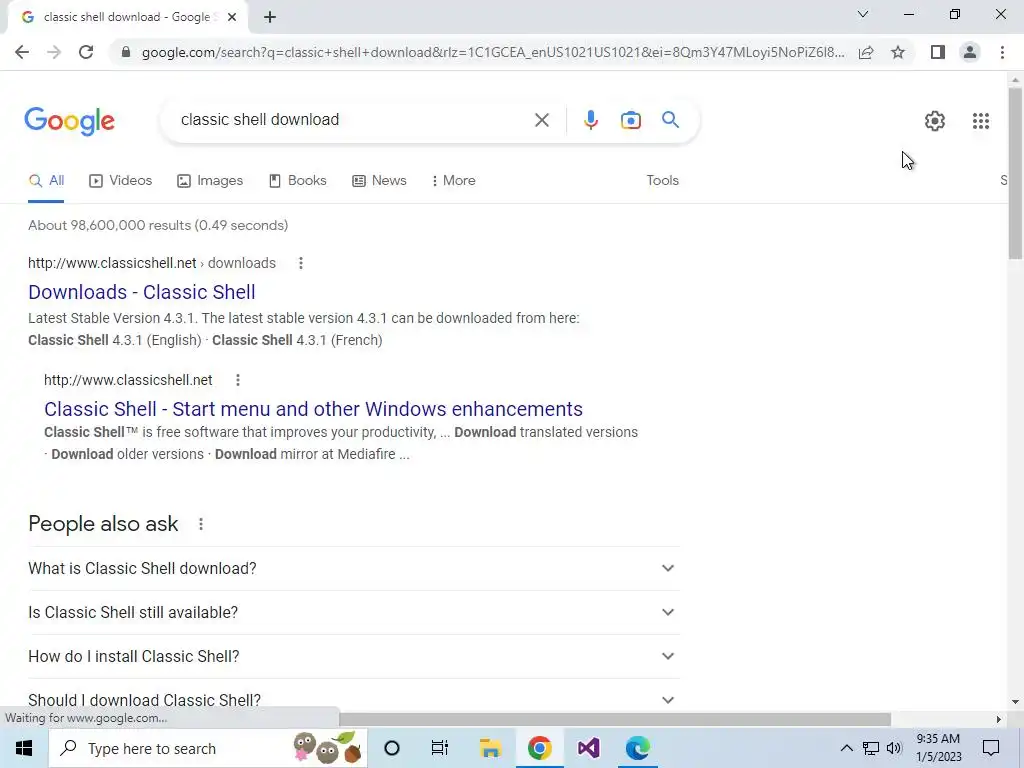Viewport: 1024px width, 768px height.
Task: View site information via lock icon
Action: click(x=126, y=52)
